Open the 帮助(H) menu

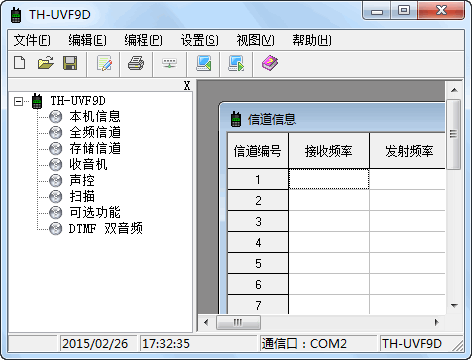(312, 40)
